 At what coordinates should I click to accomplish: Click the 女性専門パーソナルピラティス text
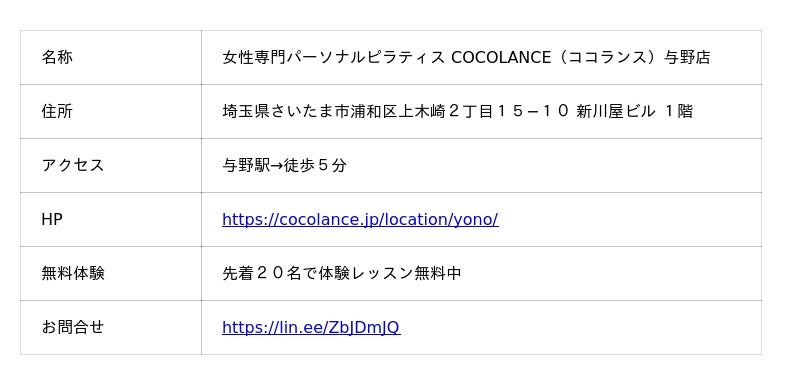(334, 58)
